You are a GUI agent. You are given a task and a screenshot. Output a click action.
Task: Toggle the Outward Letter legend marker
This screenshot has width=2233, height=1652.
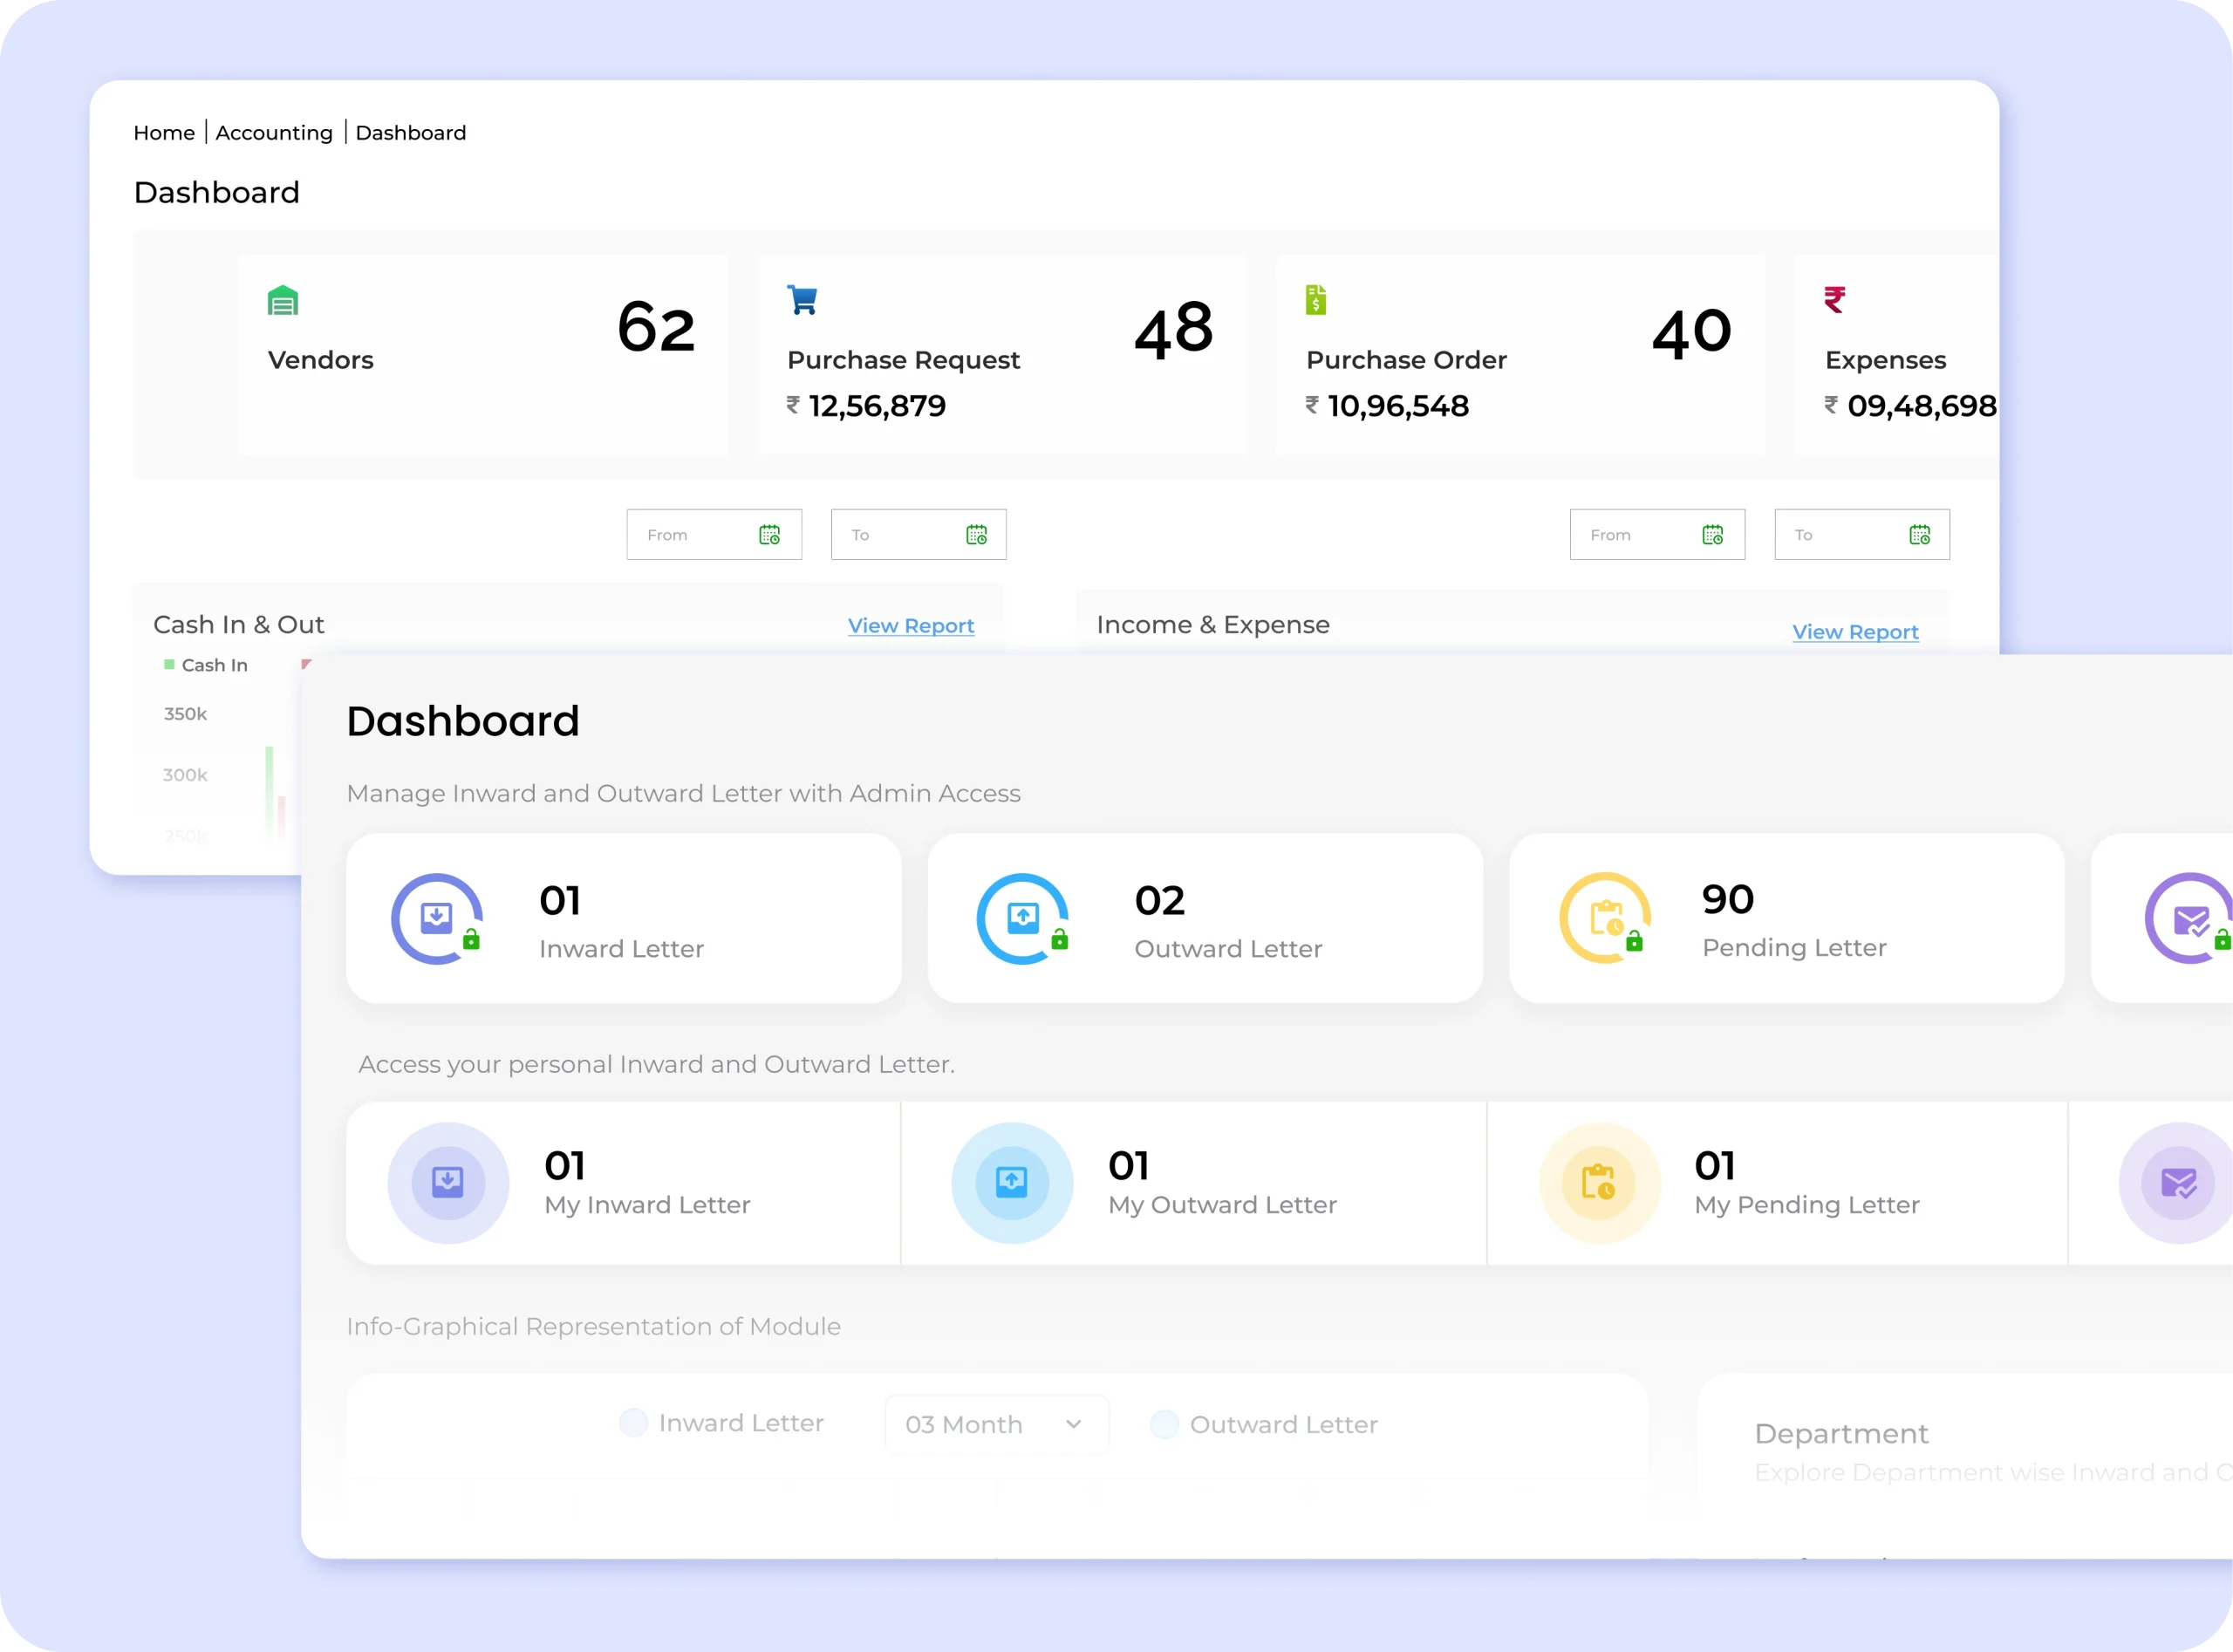(x=1164, y=1424)
